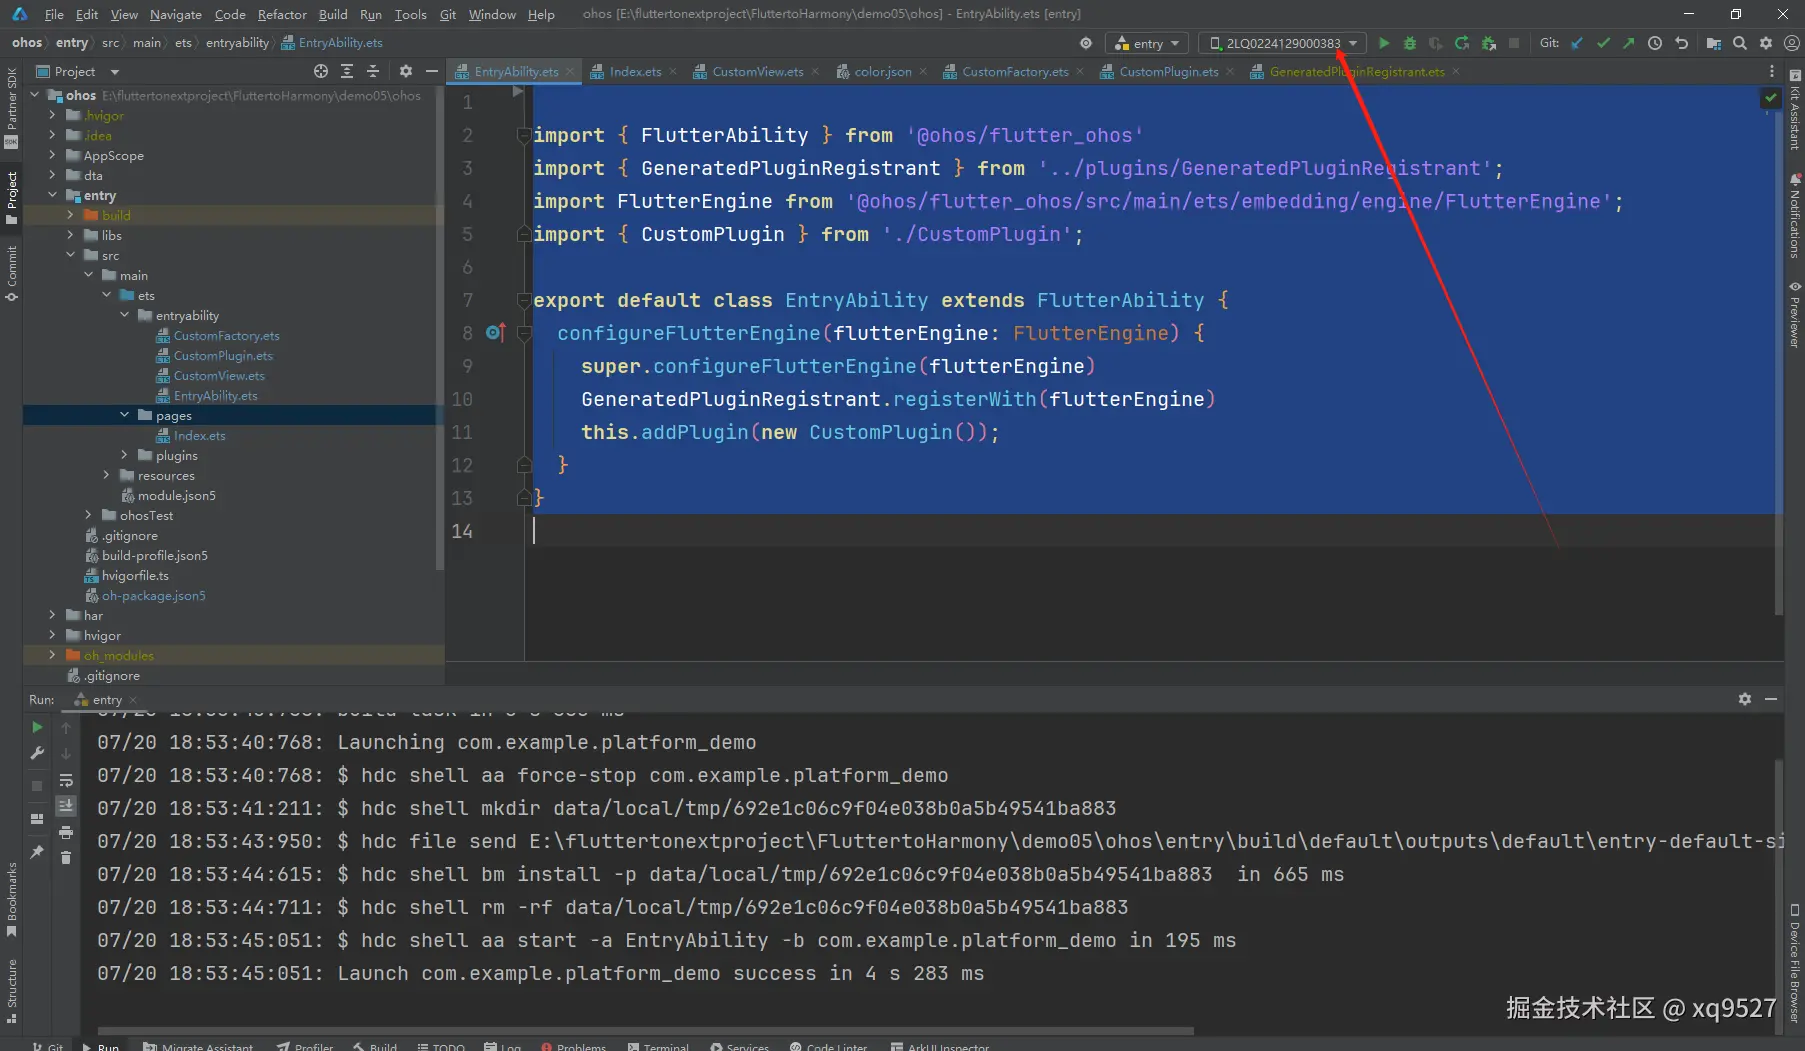Toggle pin tab in Run panel
The height and width of the screenshot is (1051, 1805).
(37, 852)
